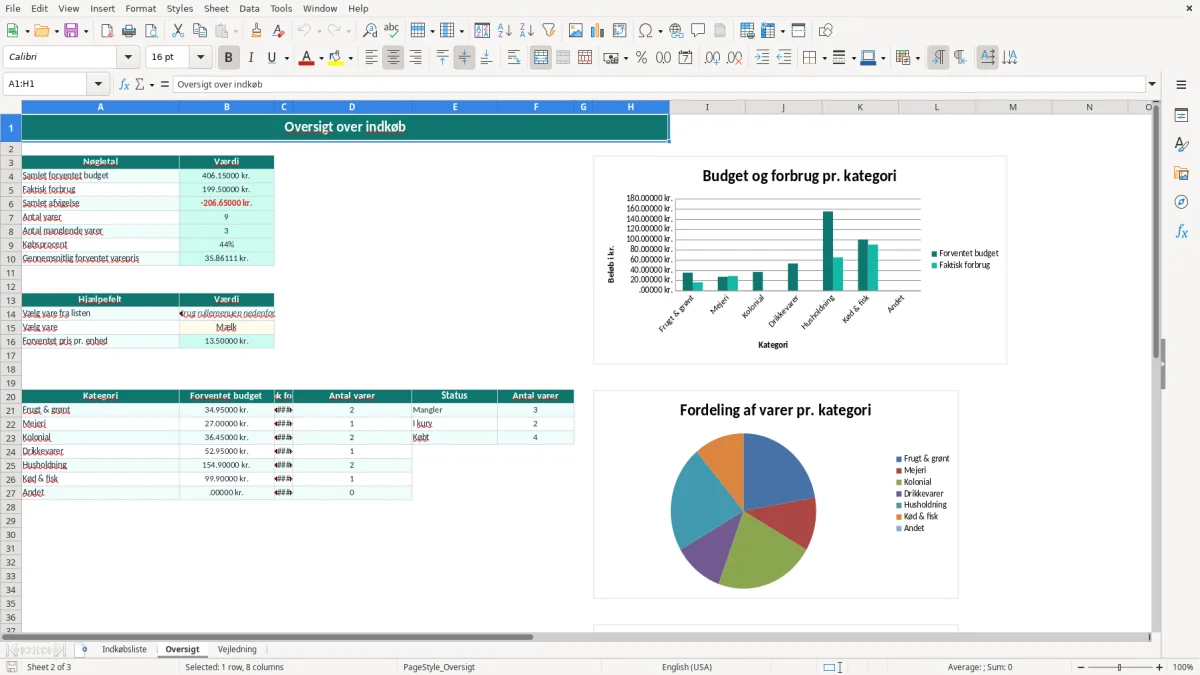Image resolution: width=1200 pixels, height=675 pixels.
Task: Click the Format as Date icon
Action: pos(685,58)
